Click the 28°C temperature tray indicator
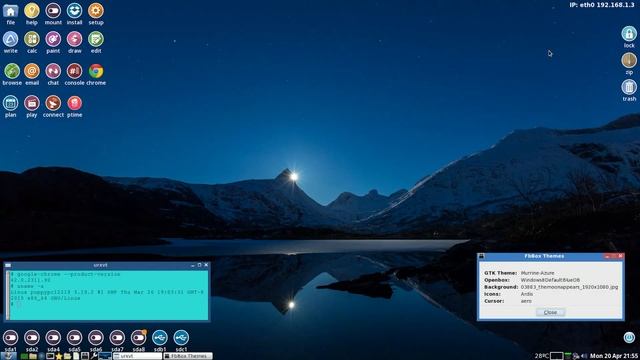This screenshot has height=360, width=640. [542, 356]
